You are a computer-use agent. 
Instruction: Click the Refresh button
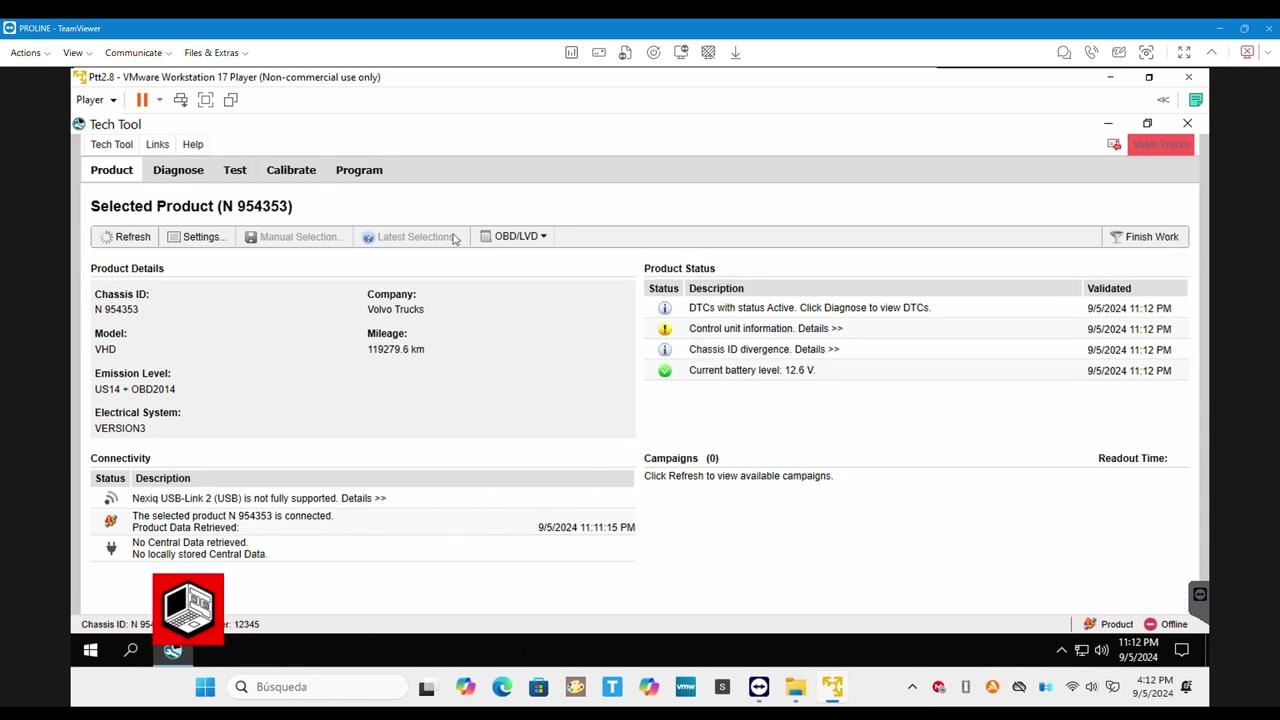[x=125, y=237]
